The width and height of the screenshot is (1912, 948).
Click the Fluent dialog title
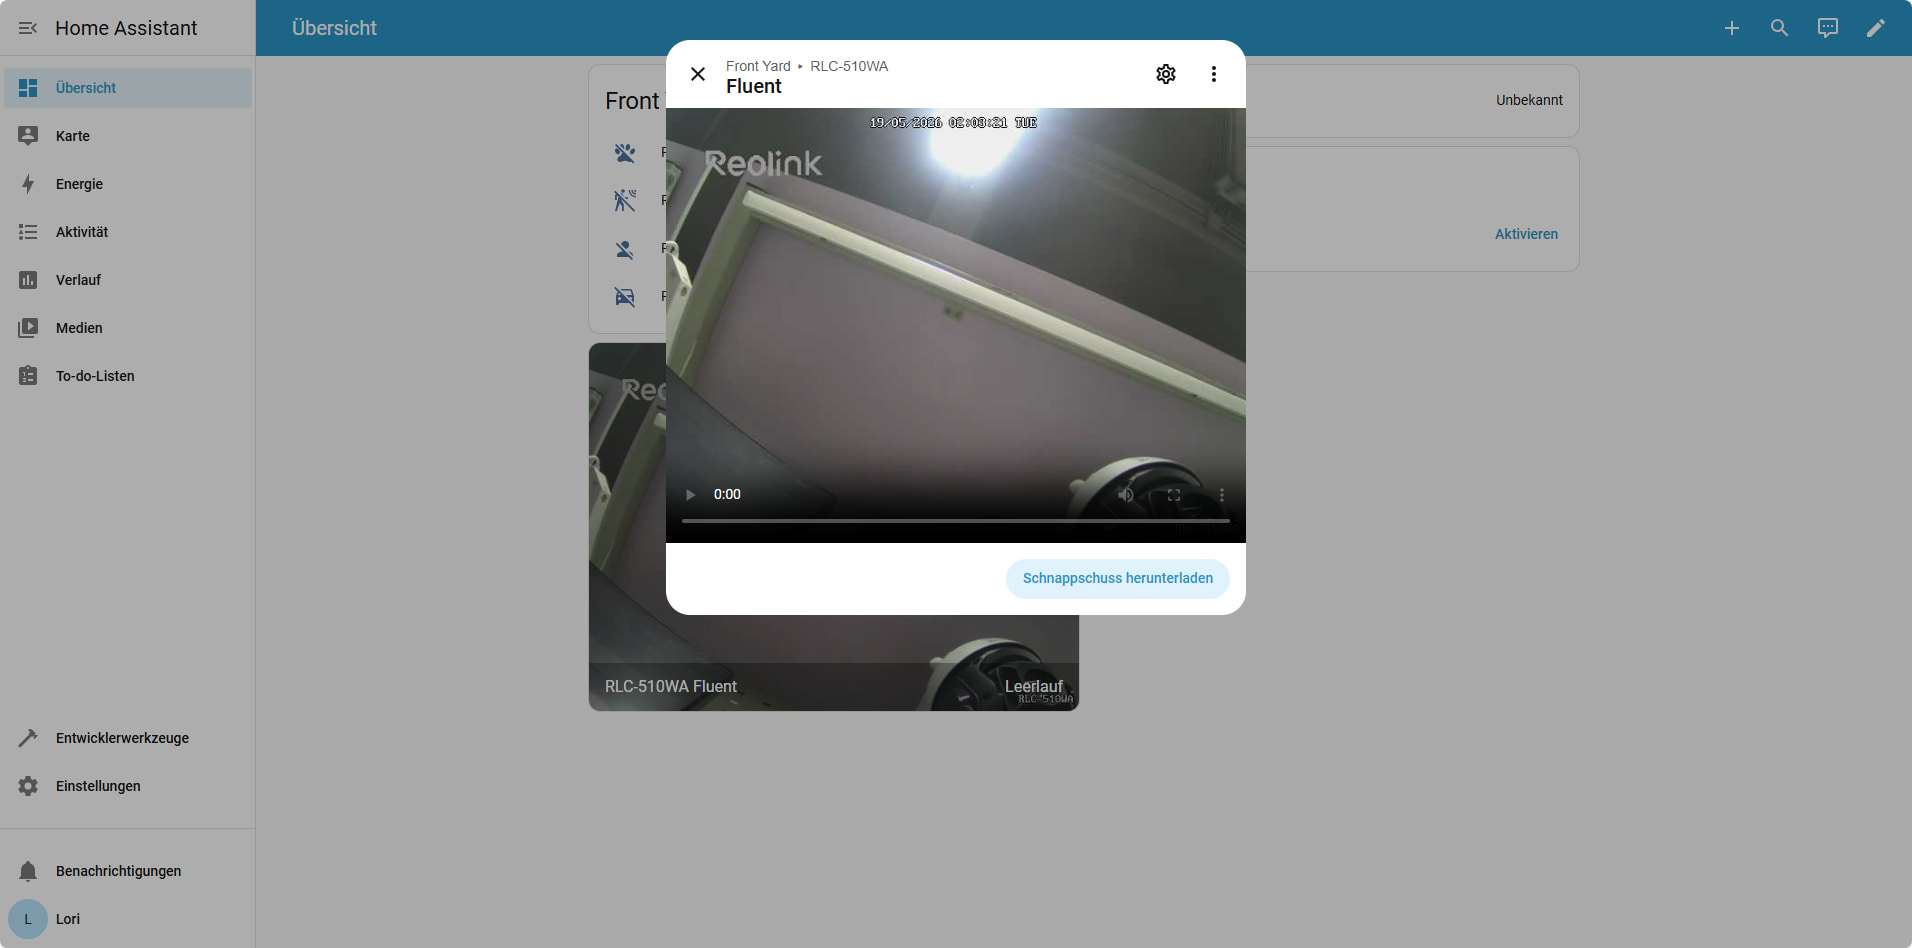754,86
